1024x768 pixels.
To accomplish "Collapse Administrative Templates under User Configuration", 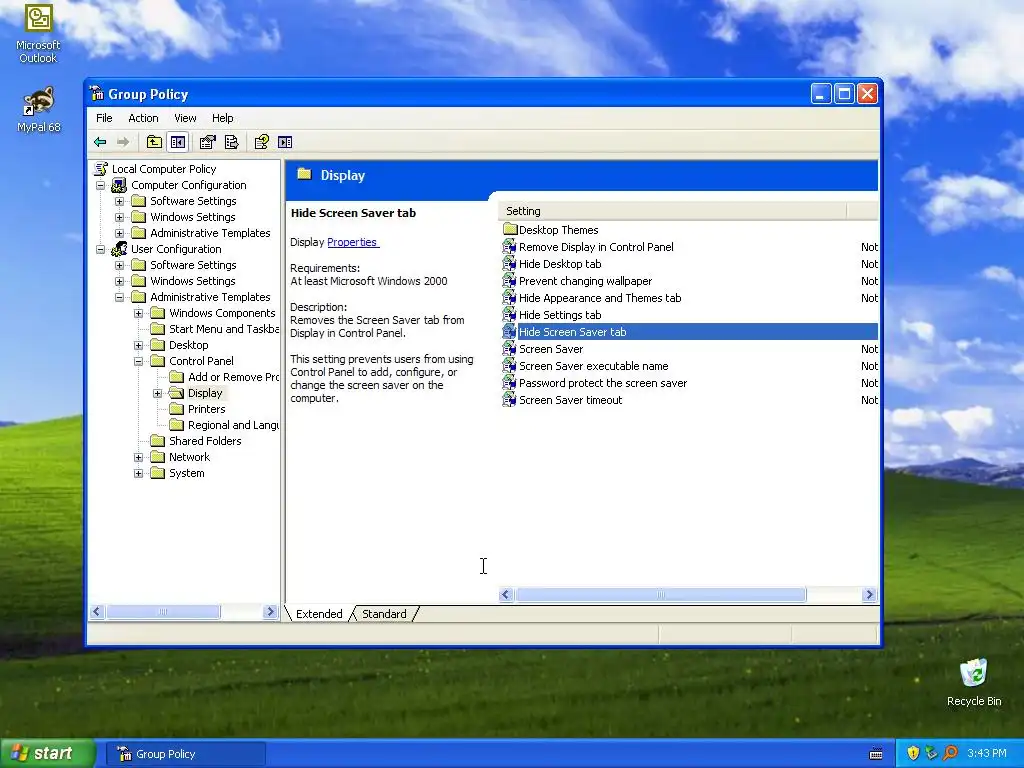I will pos(120,297).
